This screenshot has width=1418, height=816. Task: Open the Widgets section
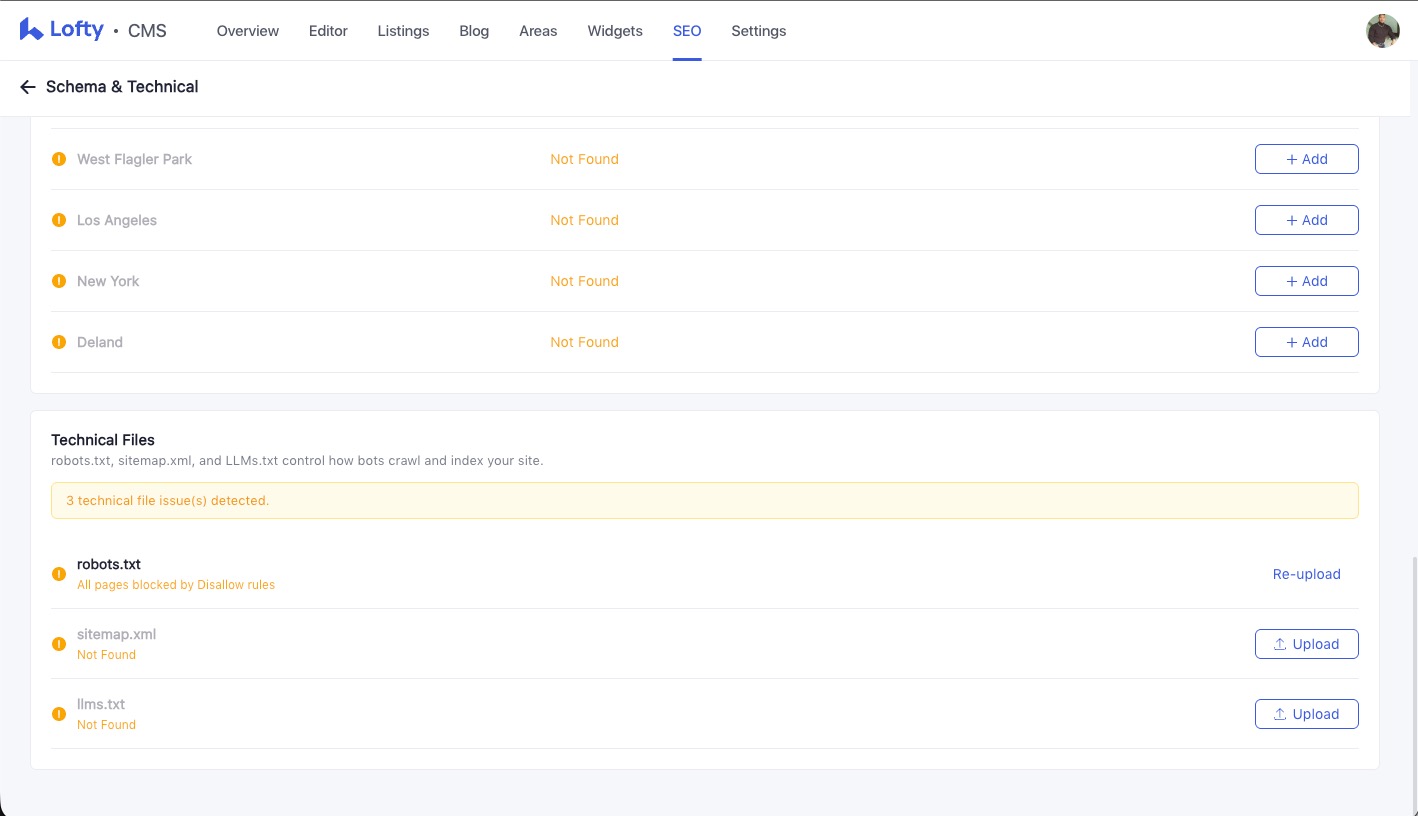[615, 31]
